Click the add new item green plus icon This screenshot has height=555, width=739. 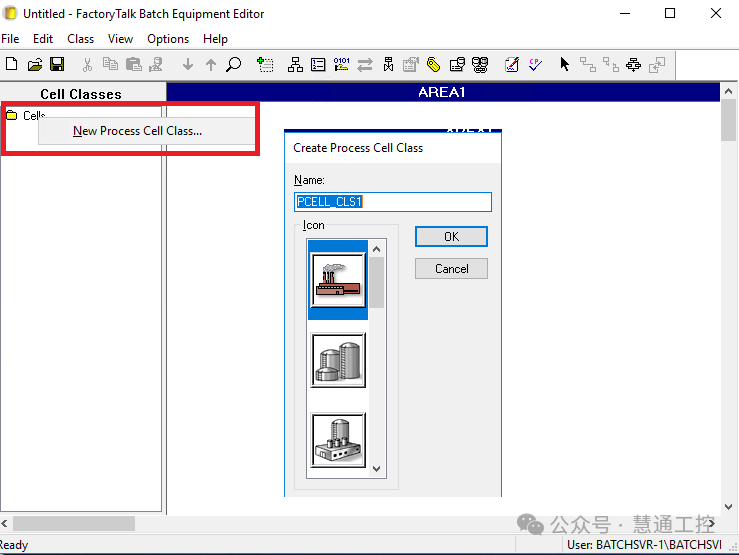coord(265,64)
